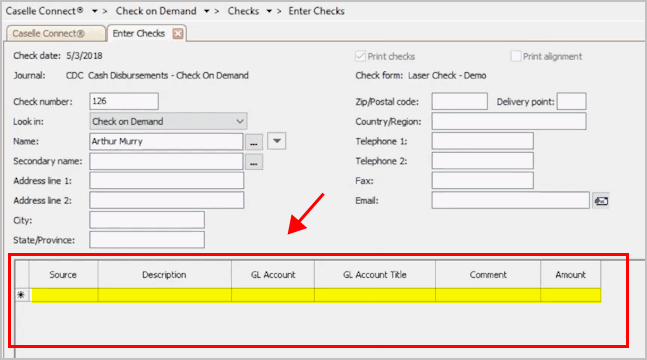The height and width of the screenshot is (360, 647).
Task: Click the Source column header
Action: click(x=63, y=275)
